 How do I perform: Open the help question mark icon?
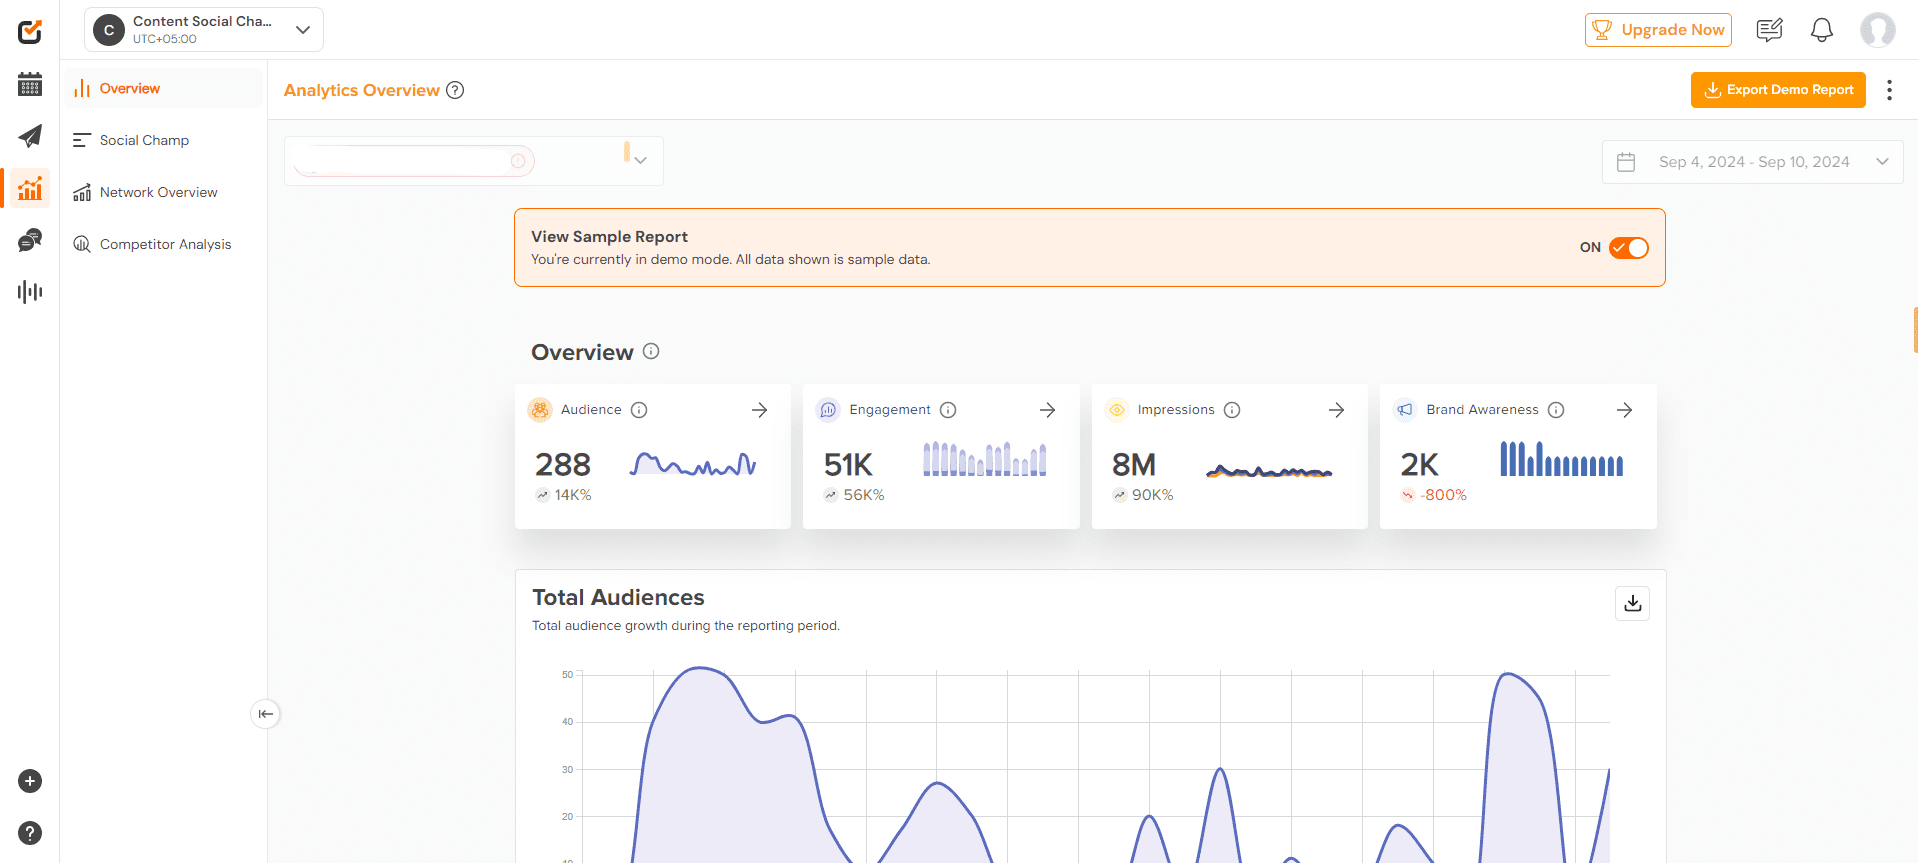point(30,833)
